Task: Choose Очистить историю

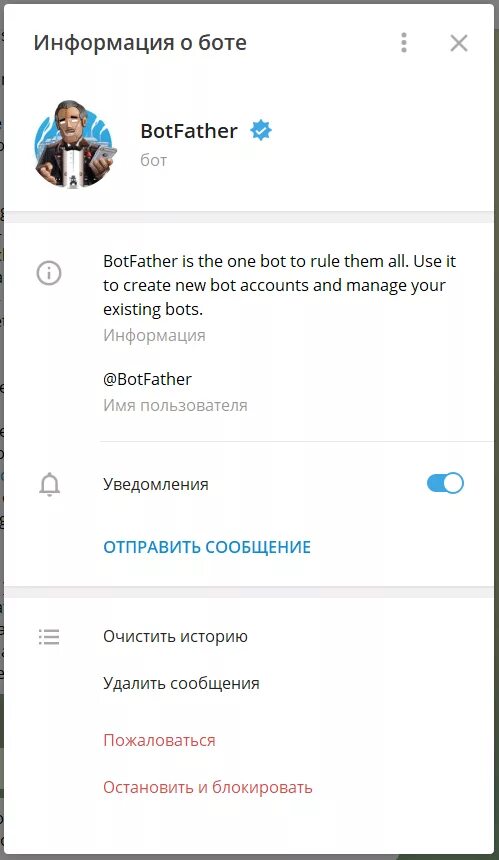Action: pyautogui.click(x=175, y=636)
